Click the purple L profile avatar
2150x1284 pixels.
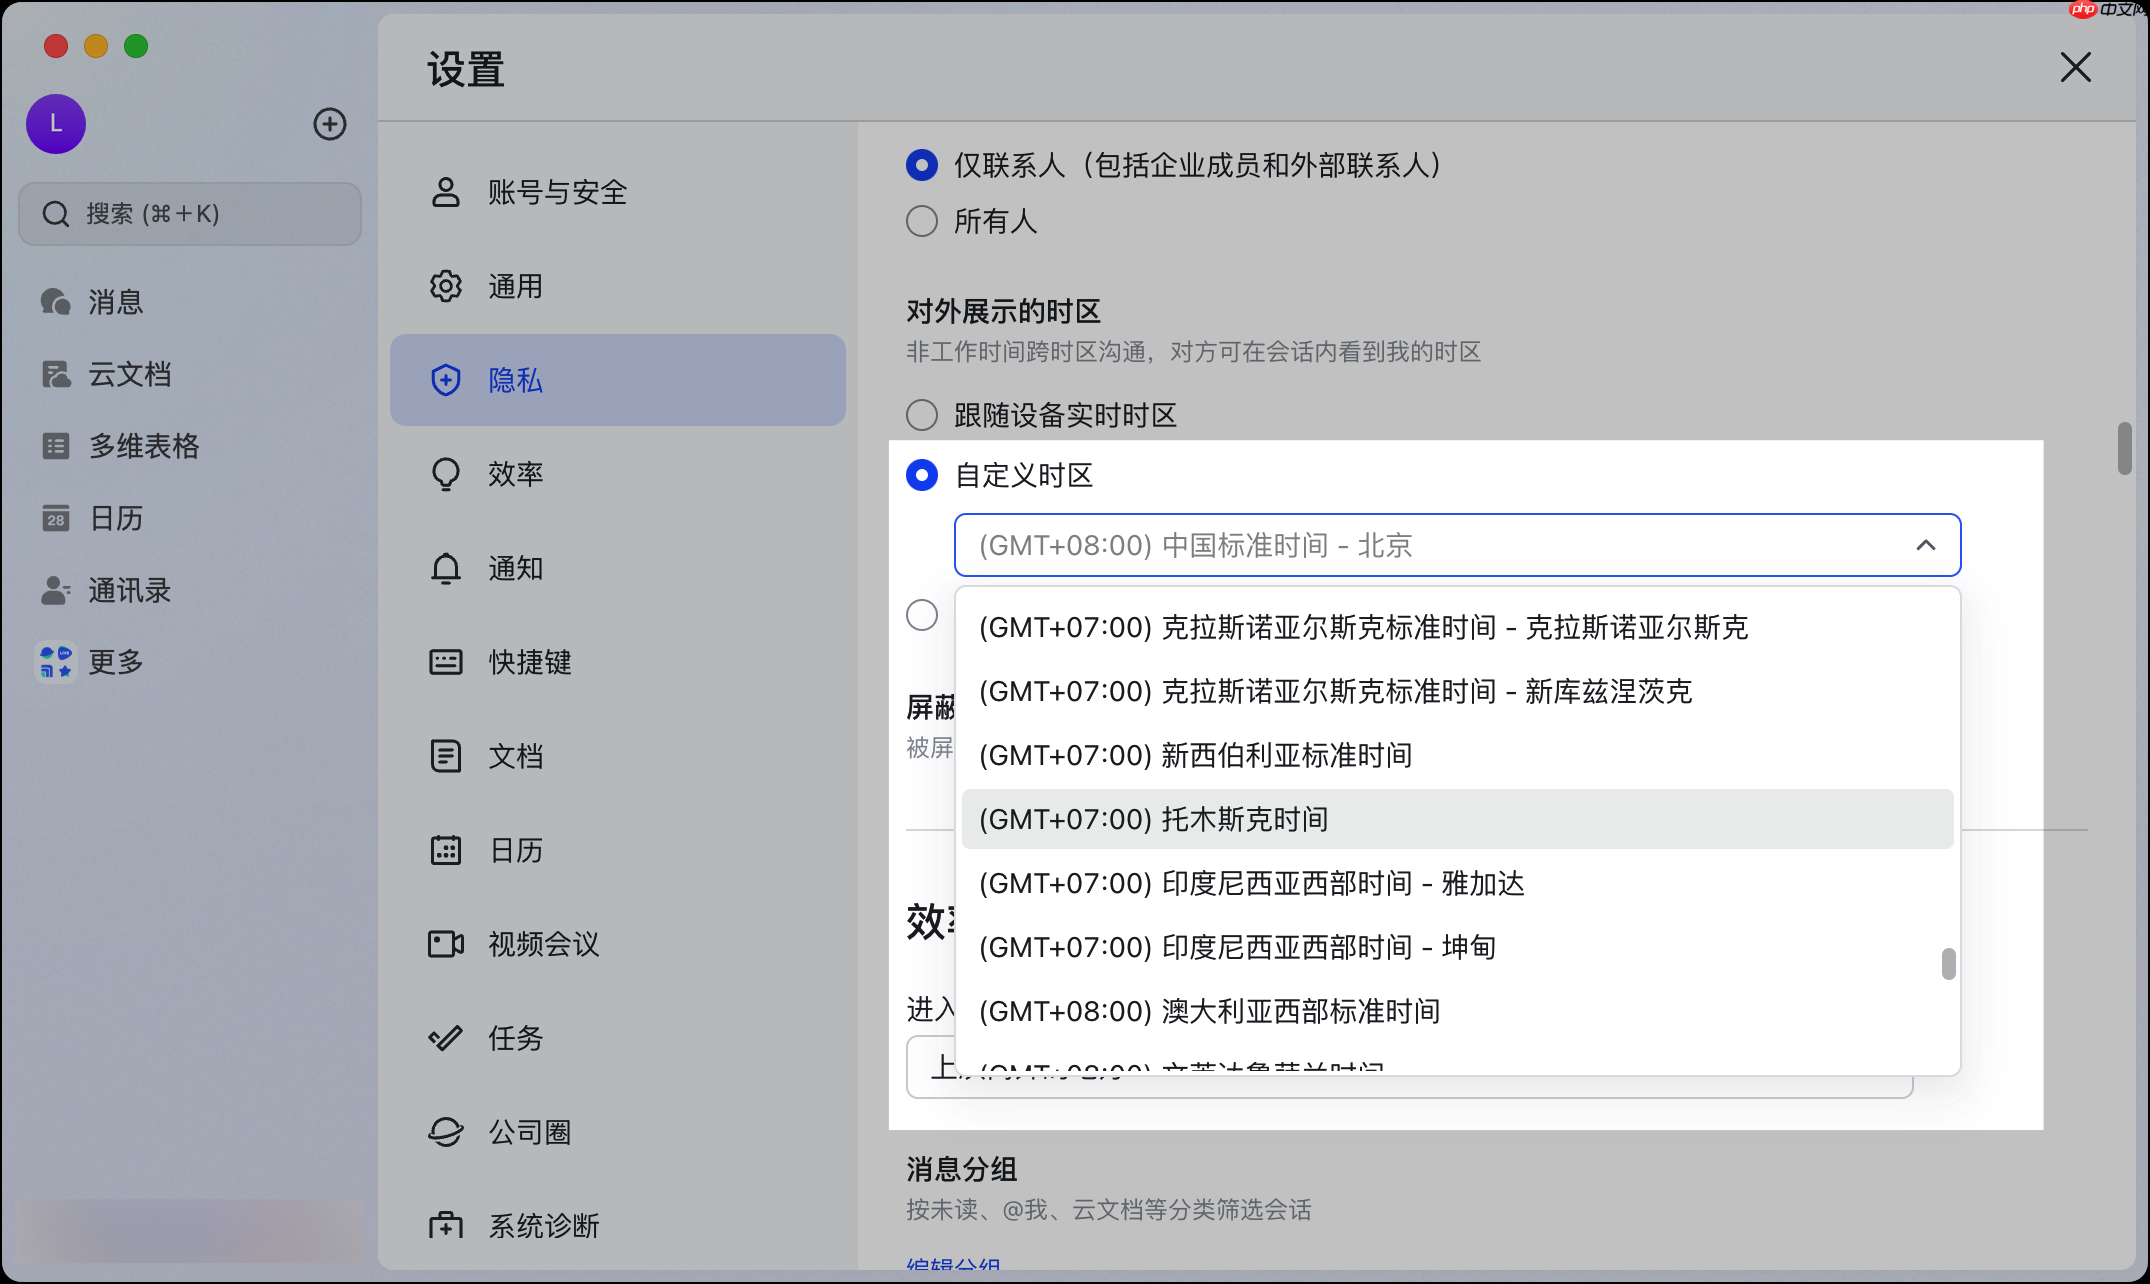click(x=56, y=124)
